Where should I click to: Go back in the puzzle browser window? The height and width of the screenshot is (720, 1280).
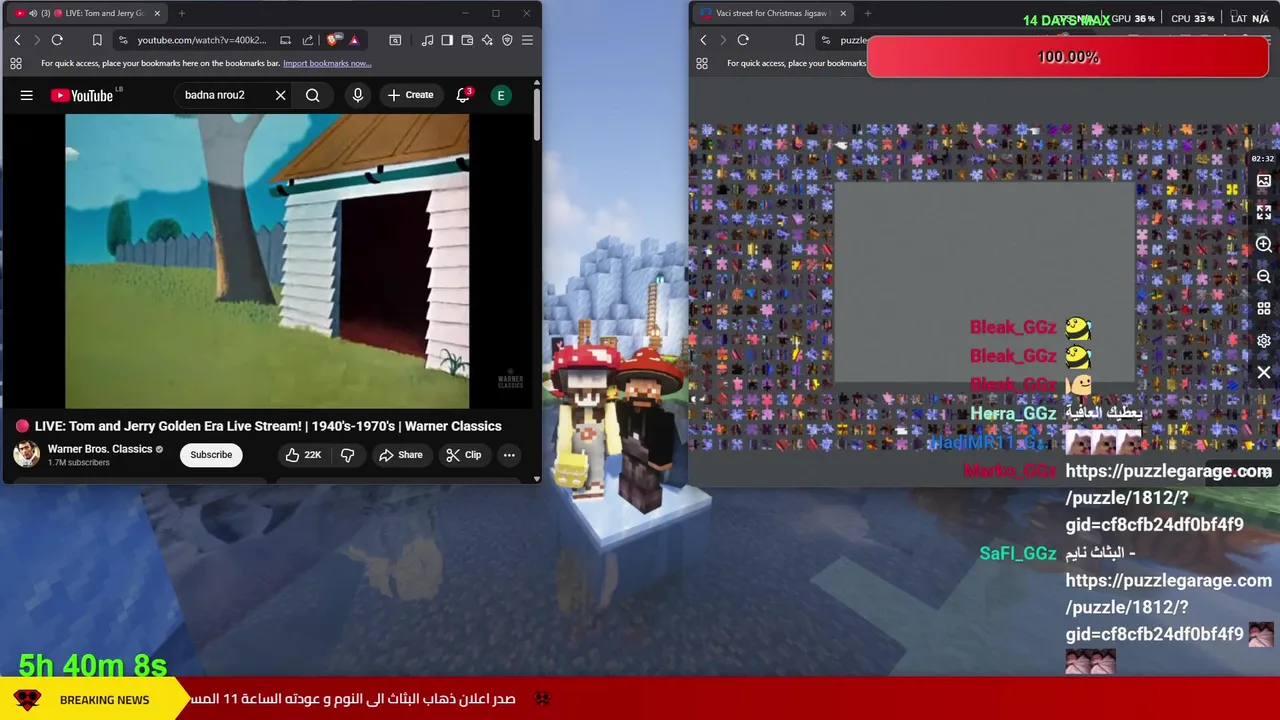(x=703, y=40)
